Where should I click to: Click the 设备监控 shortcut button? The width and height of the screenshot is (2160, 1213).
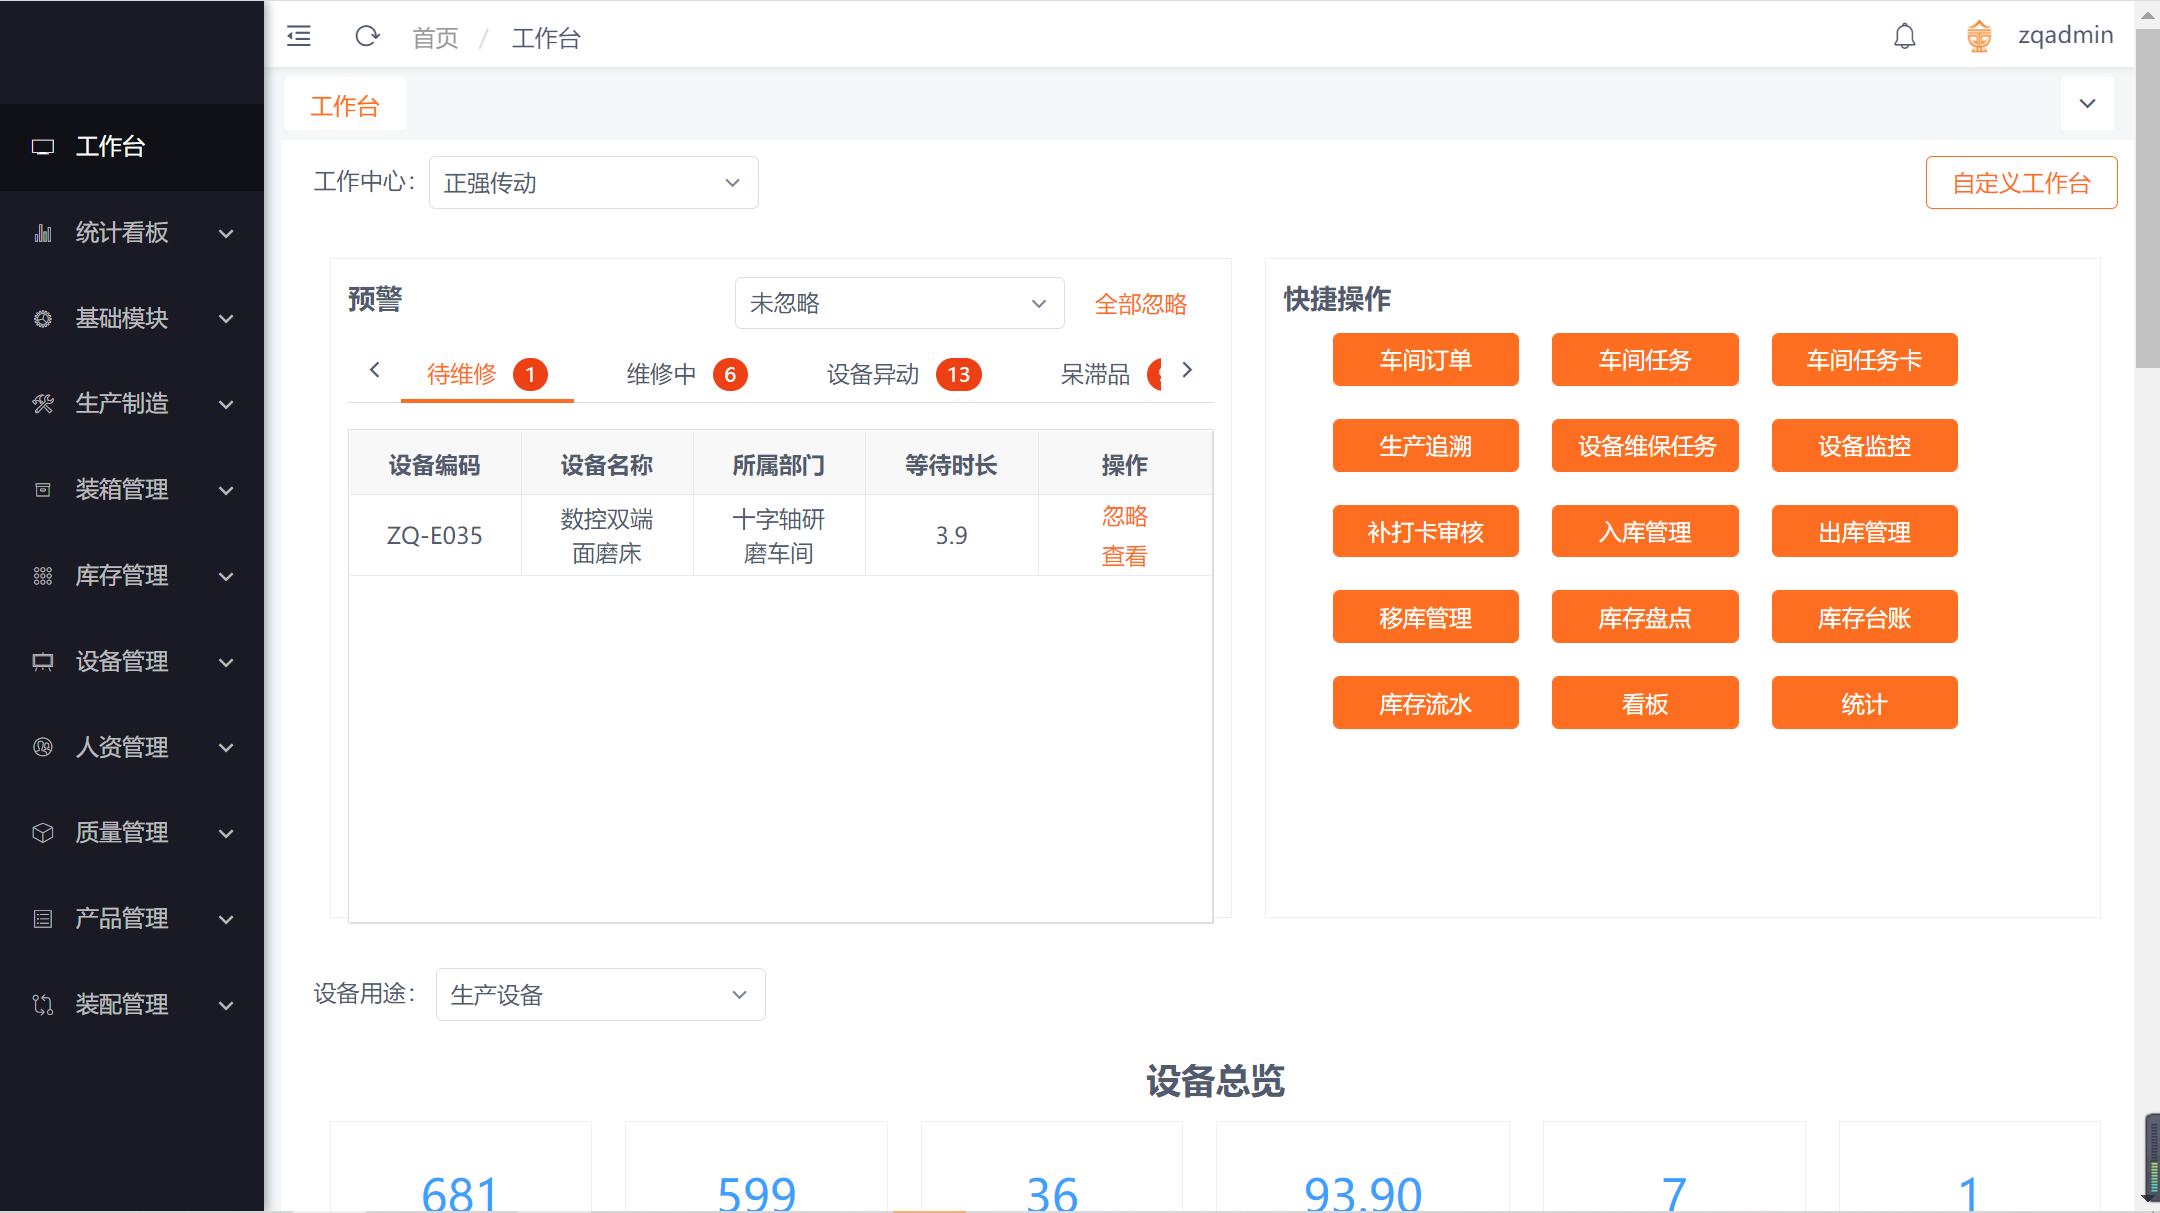(1864, 446)
